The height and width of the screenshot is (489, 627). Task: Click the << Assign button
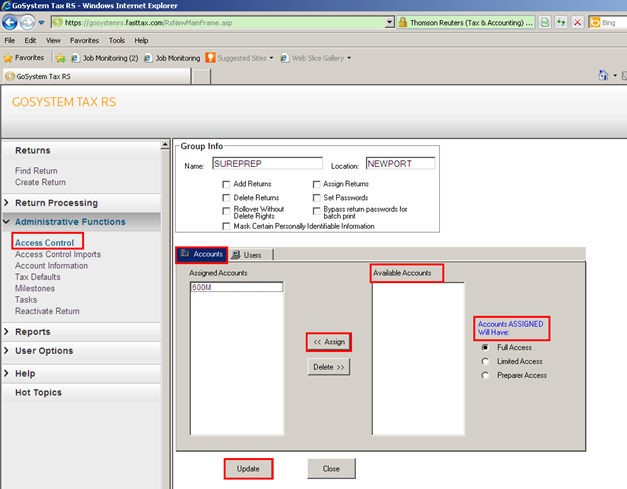pyautogui.click(x=328, y=342)
